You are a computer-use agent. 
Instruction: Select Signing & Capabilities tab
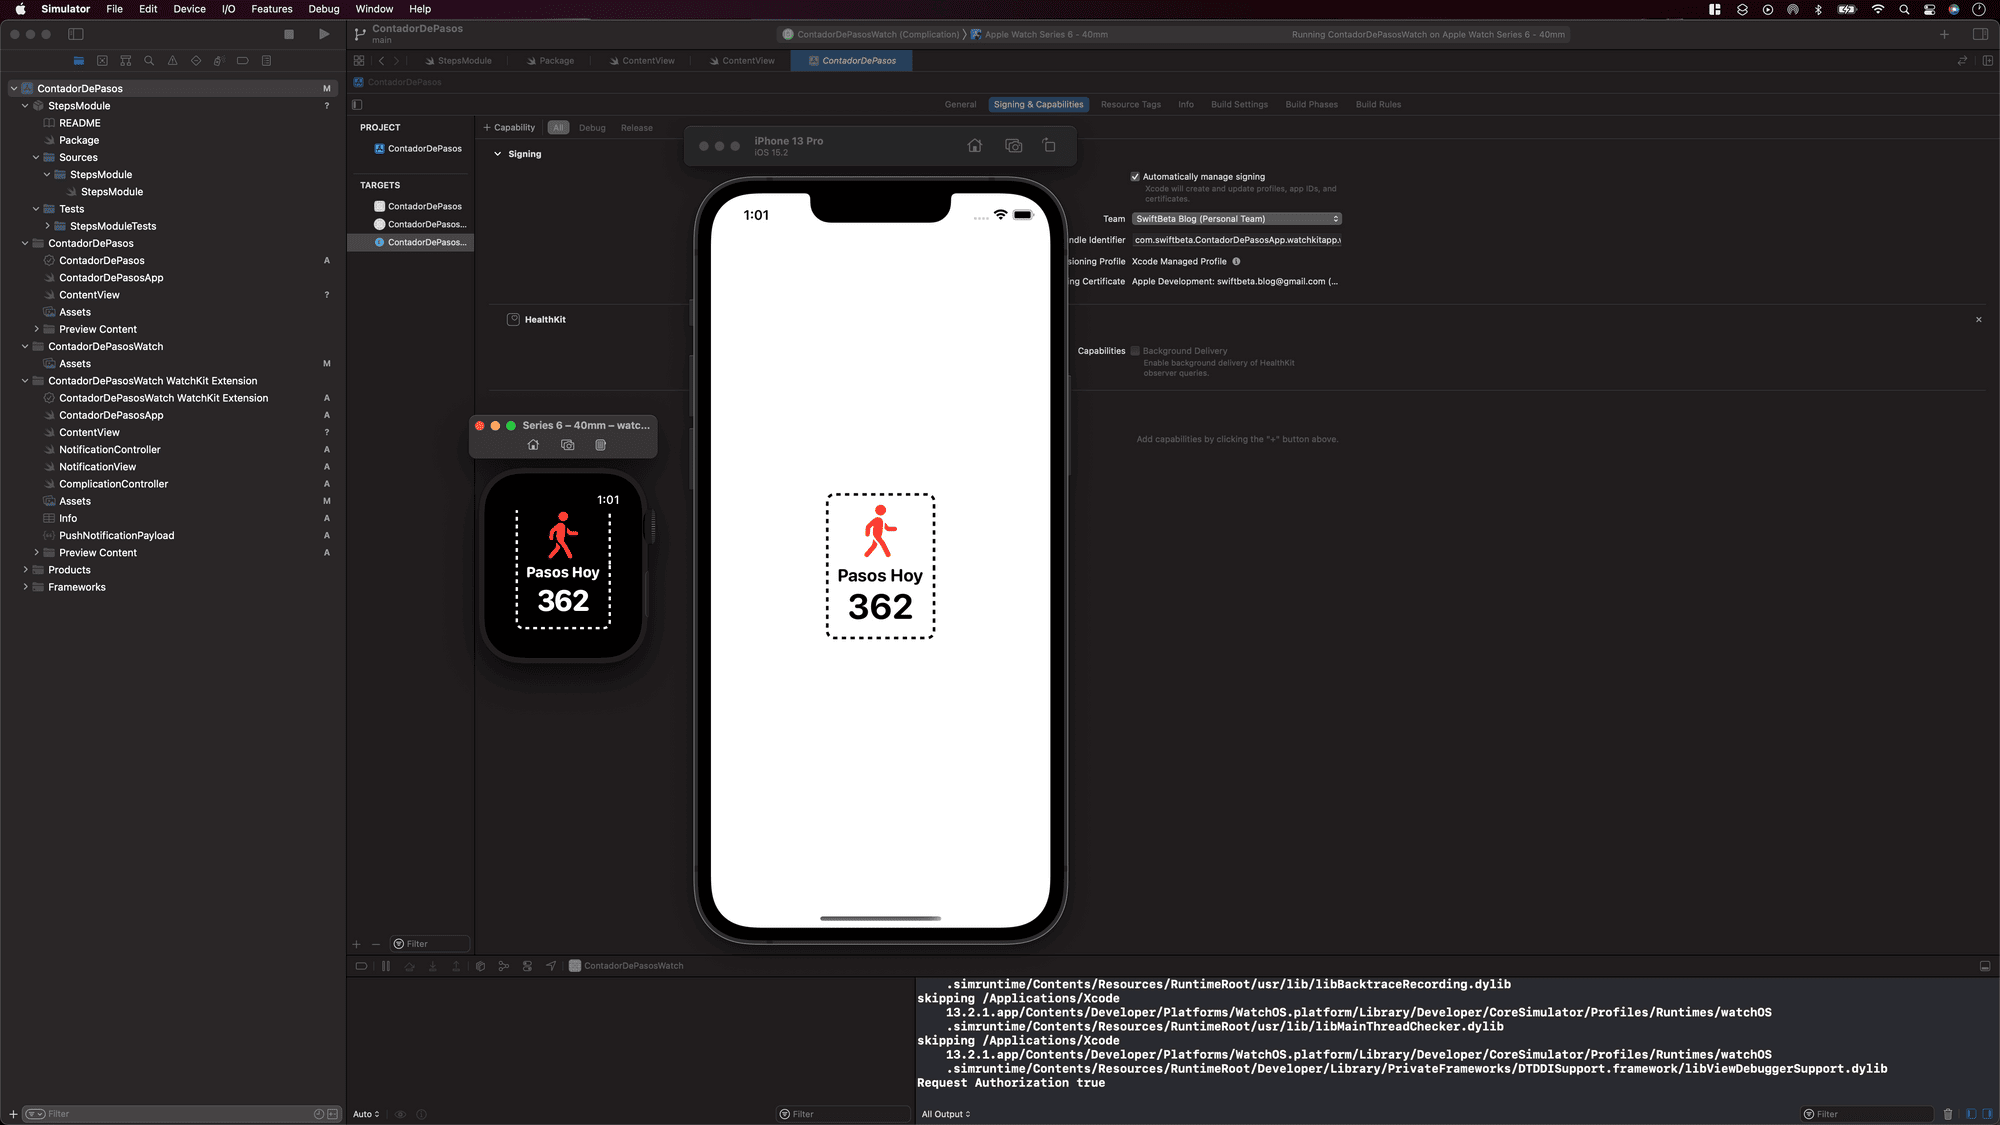[1038, 104]
